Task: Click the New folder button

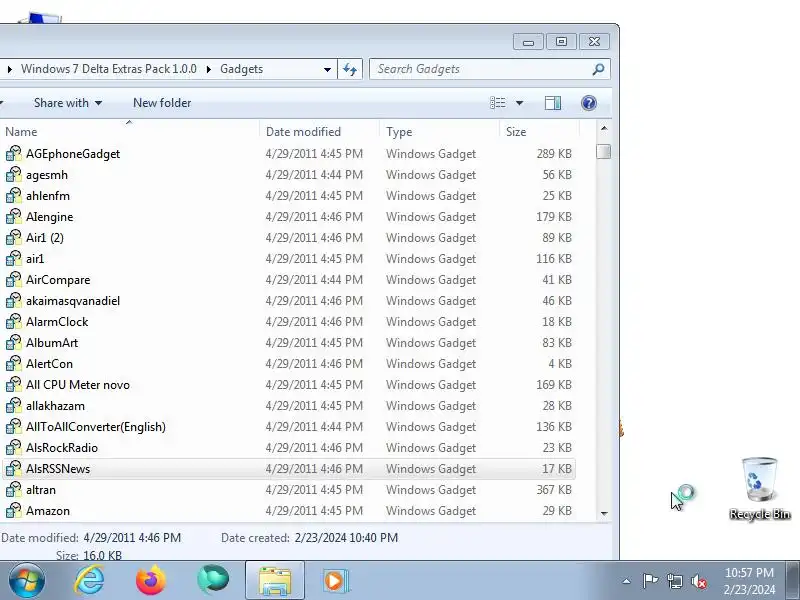Action: [162, 103]
